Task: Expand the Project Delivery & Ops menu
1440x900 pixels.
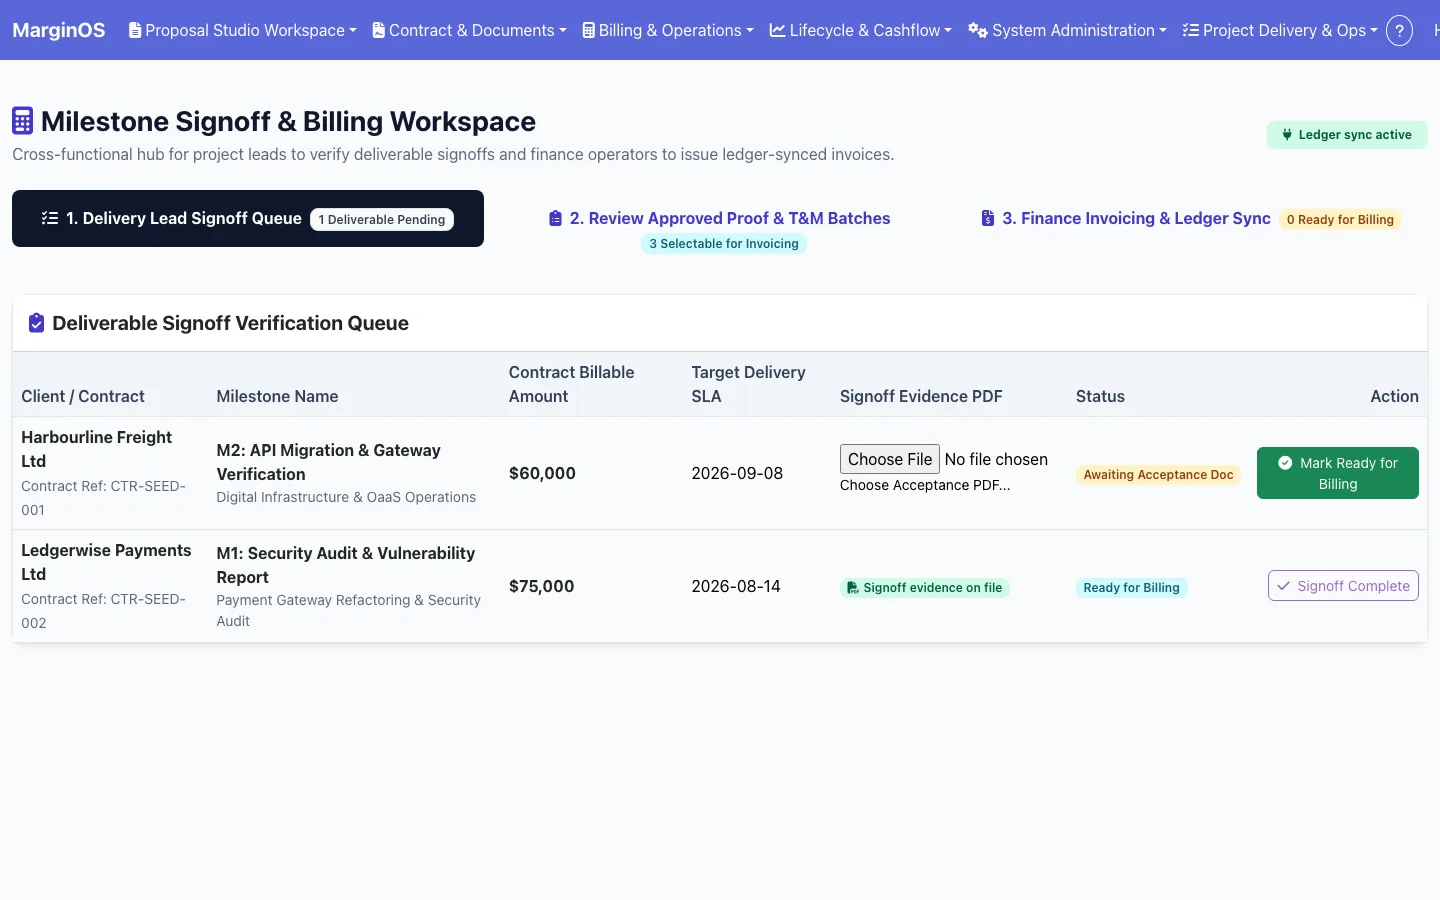Action: click(x=1280, y=30)
